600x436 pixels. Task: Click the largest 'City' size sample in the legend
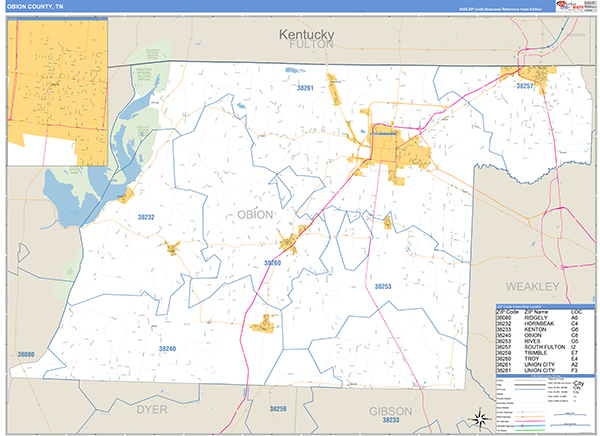coord(579,384)
